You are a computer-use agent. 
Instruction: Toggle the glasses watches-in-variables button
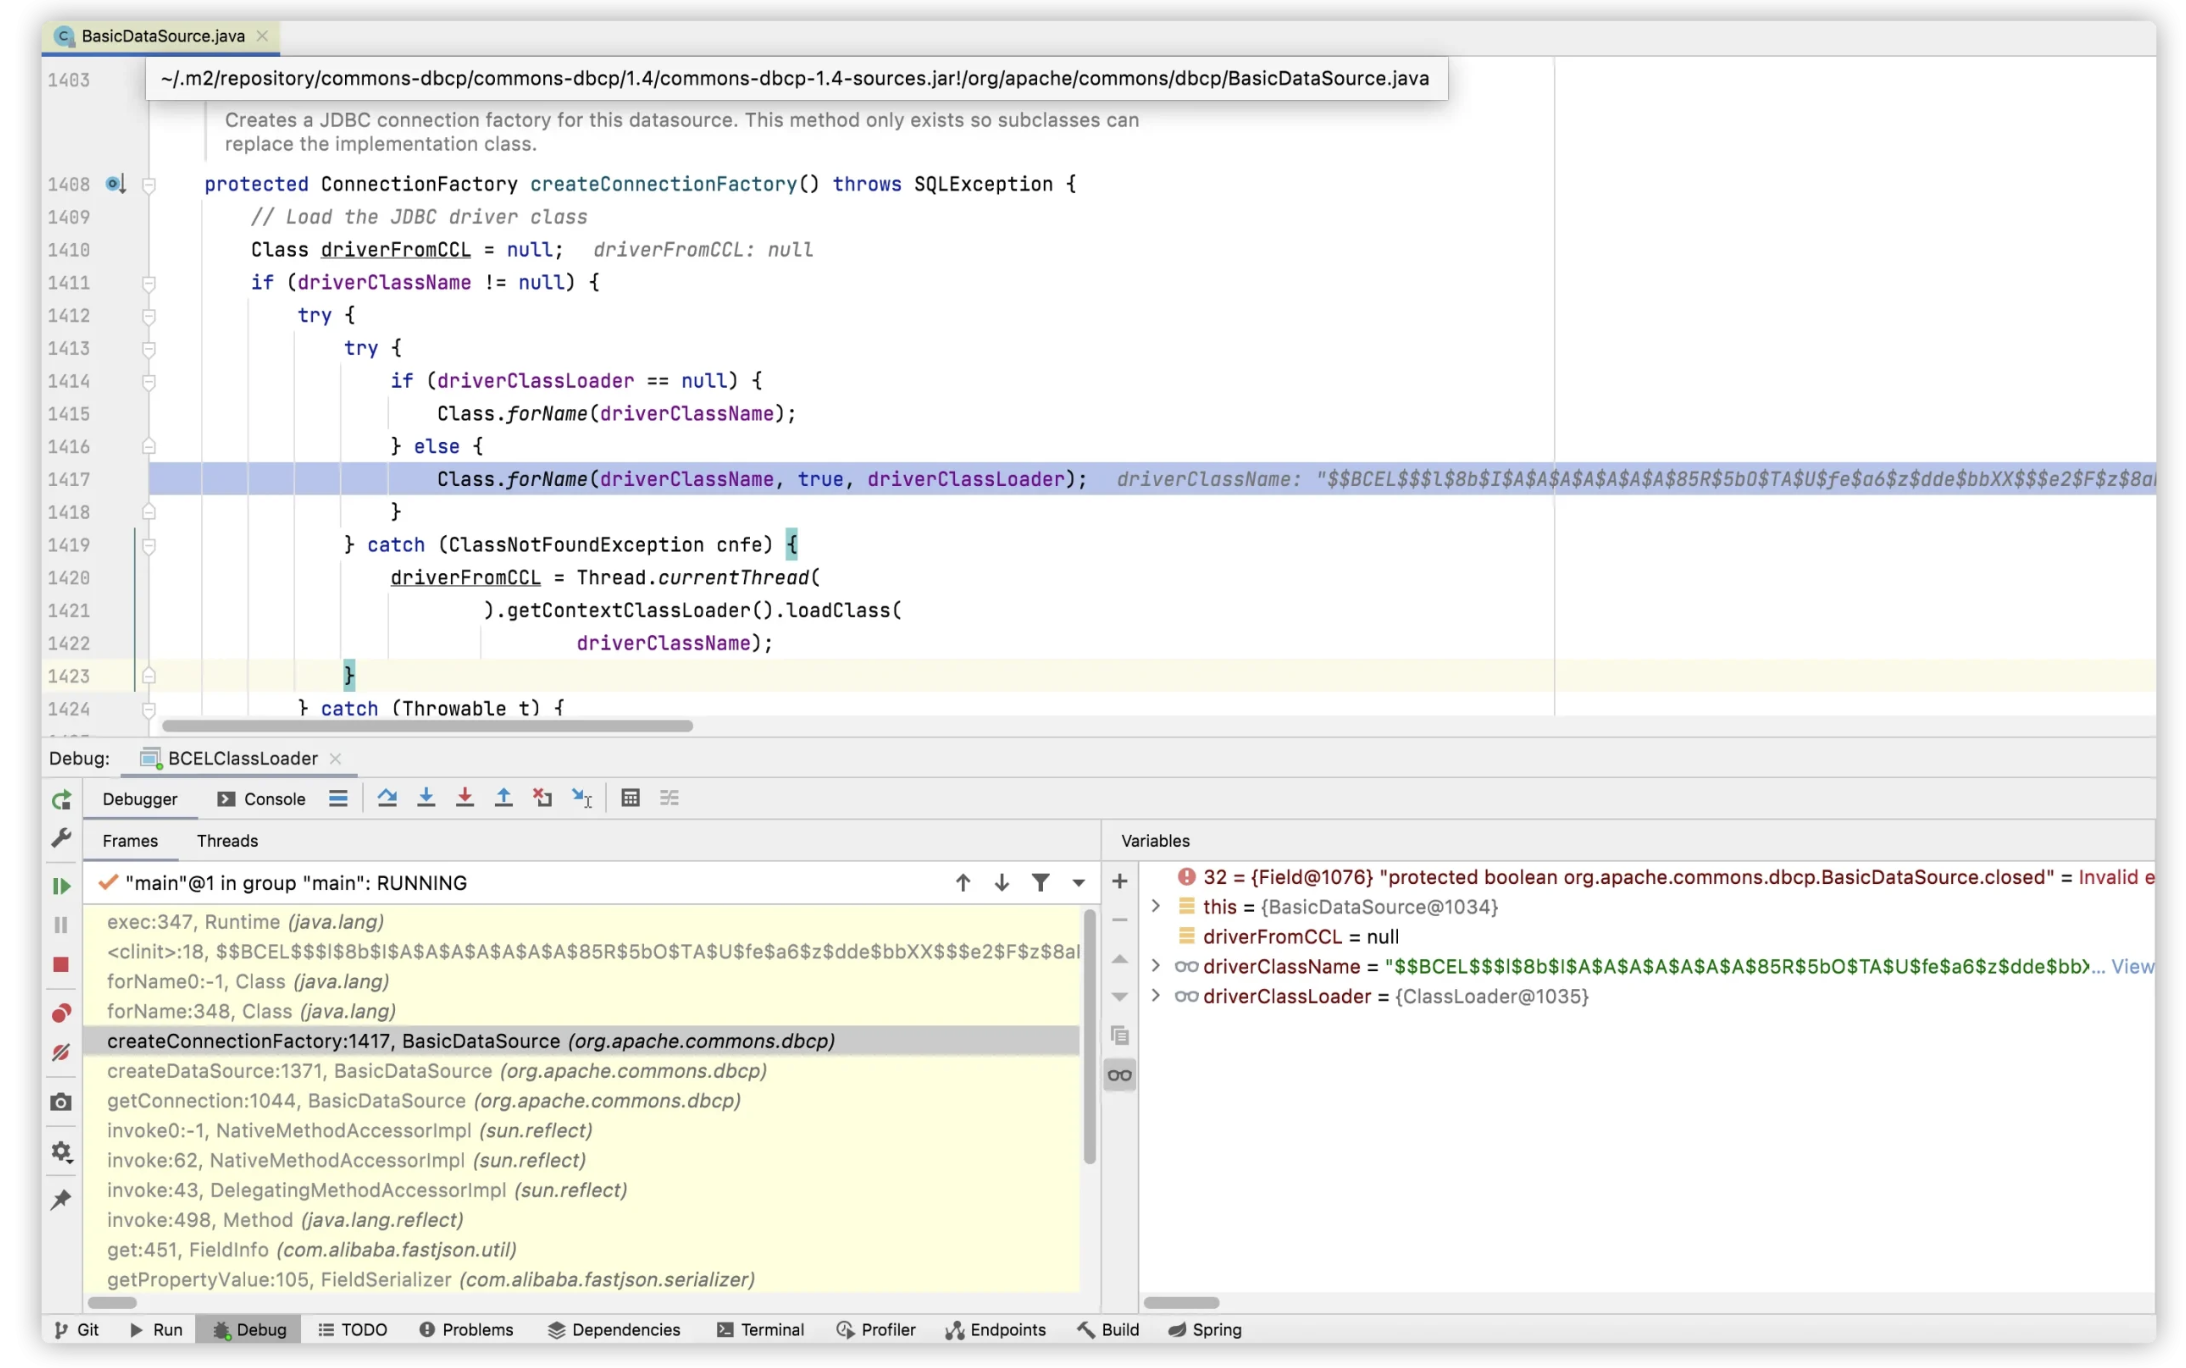1119,1075
